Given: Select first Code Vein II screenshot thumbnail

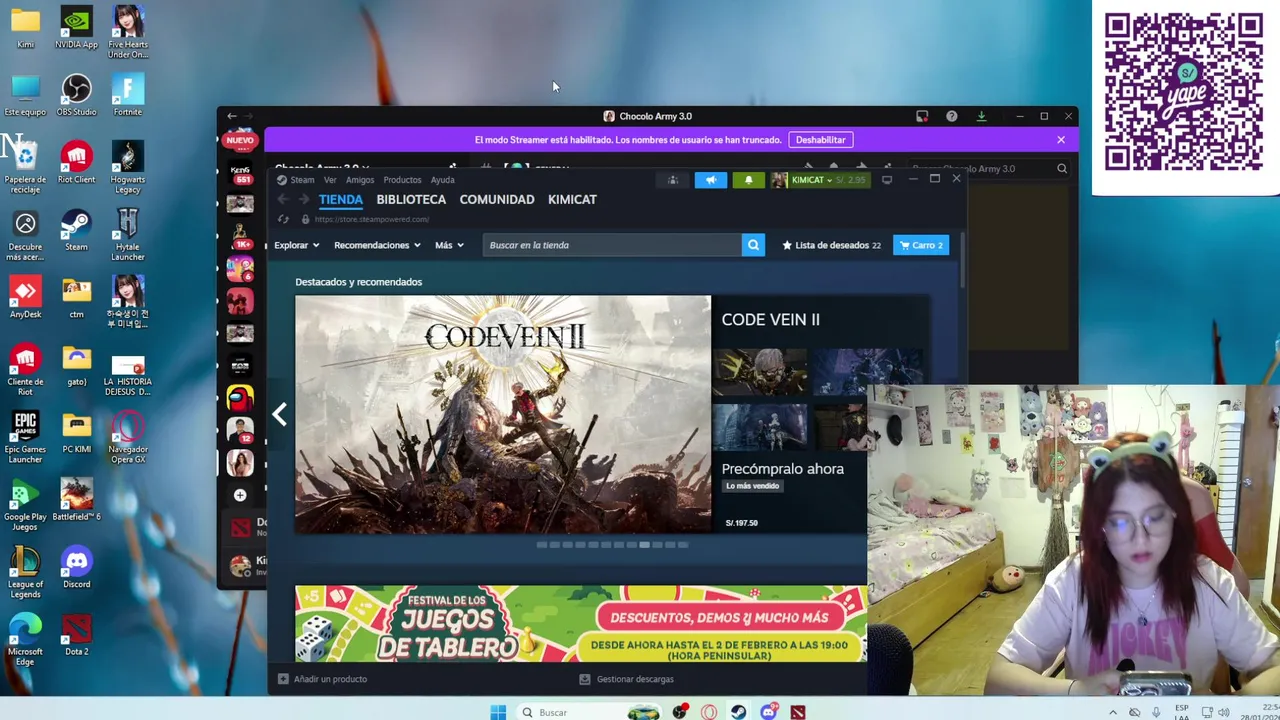Looking at the screenshot, I should point(760,372).
